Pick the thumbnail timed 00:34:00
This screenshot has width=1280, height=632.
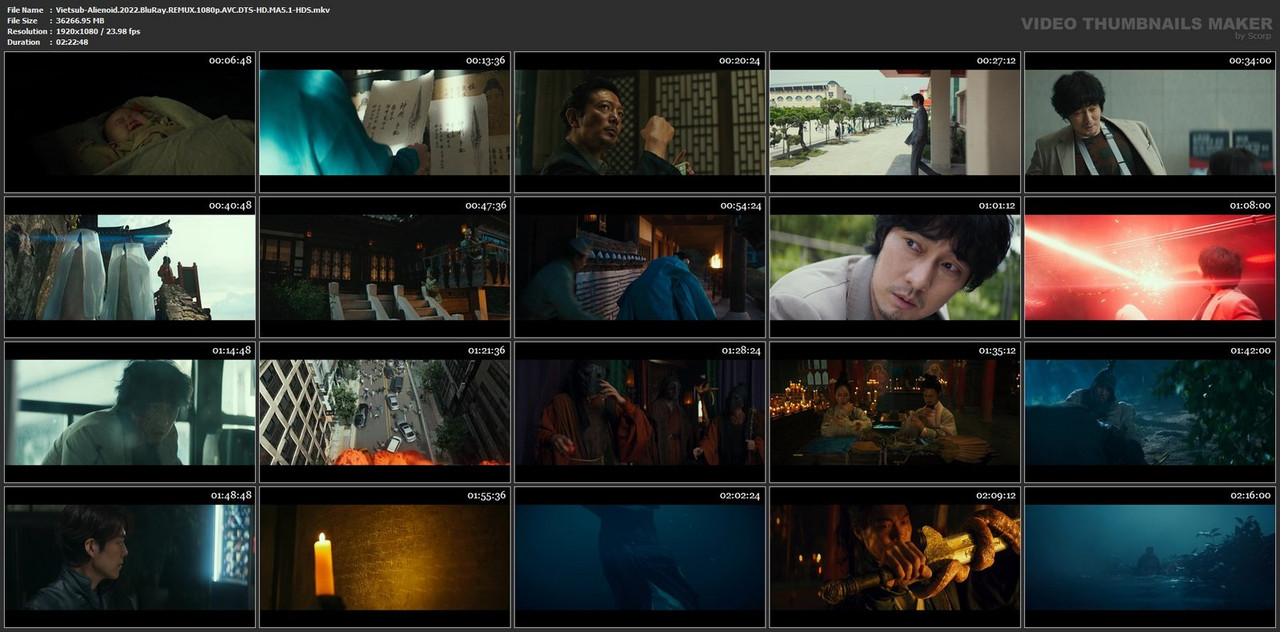pyautogui.click(x=1150, y=122)
